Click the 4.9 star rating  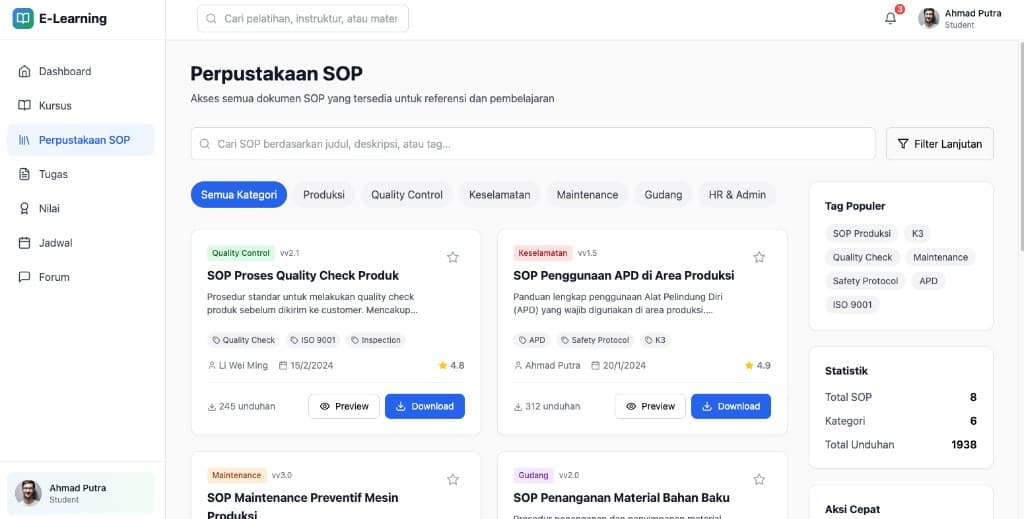coord(758,366)
